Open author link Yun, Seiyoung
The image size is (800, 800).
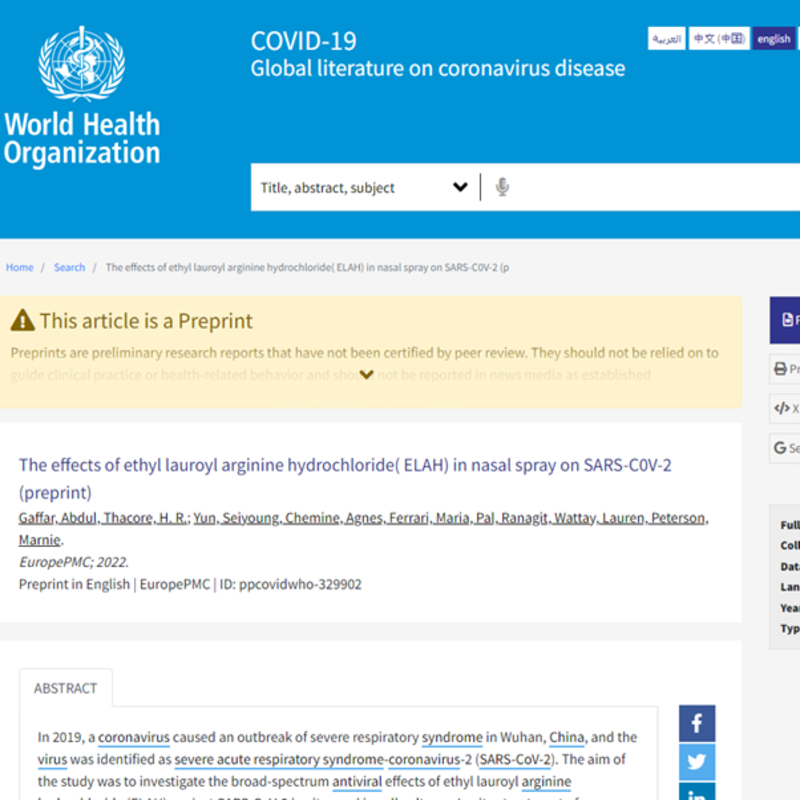click(x=236, y=518)
